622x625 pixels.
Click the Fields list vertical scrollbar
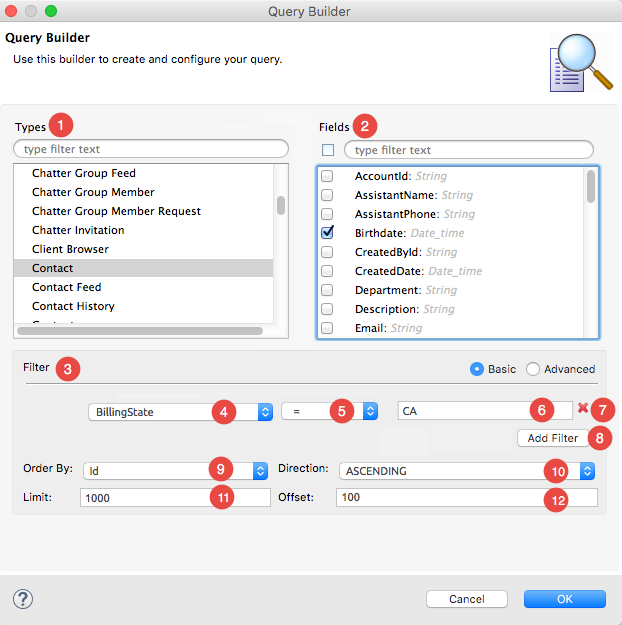591,186
